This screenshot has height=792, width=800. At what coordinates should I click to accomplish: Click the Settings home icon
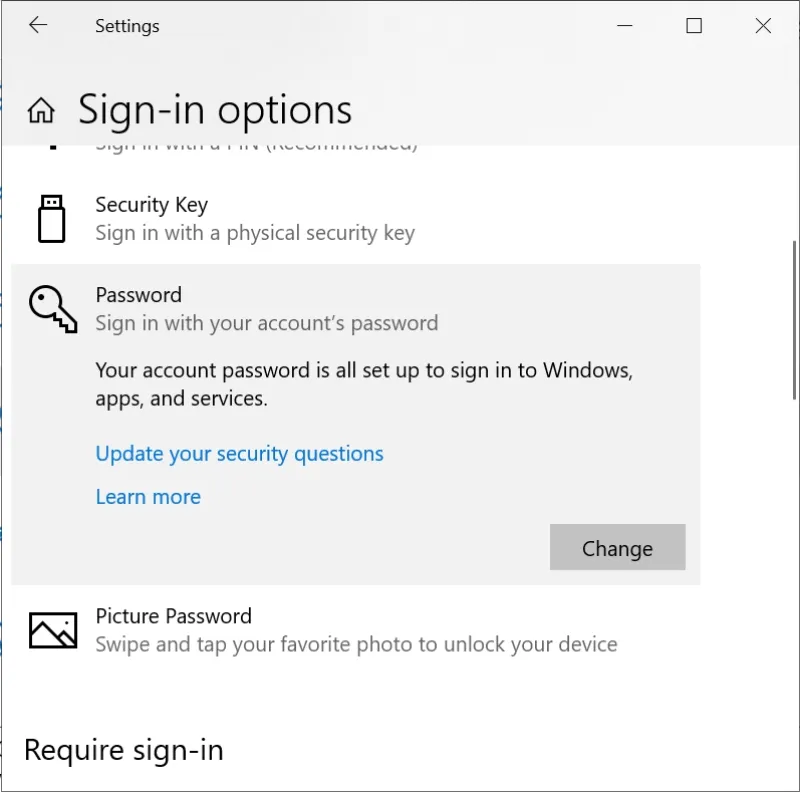[40, 110]
